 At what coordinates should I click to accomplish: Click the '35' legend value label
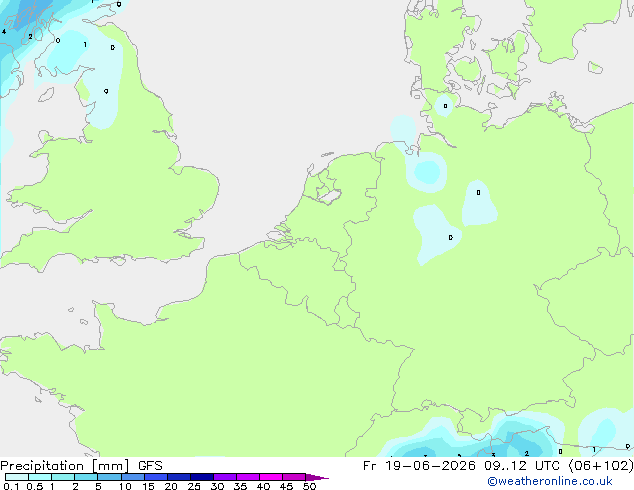click(x=240, y=486)
